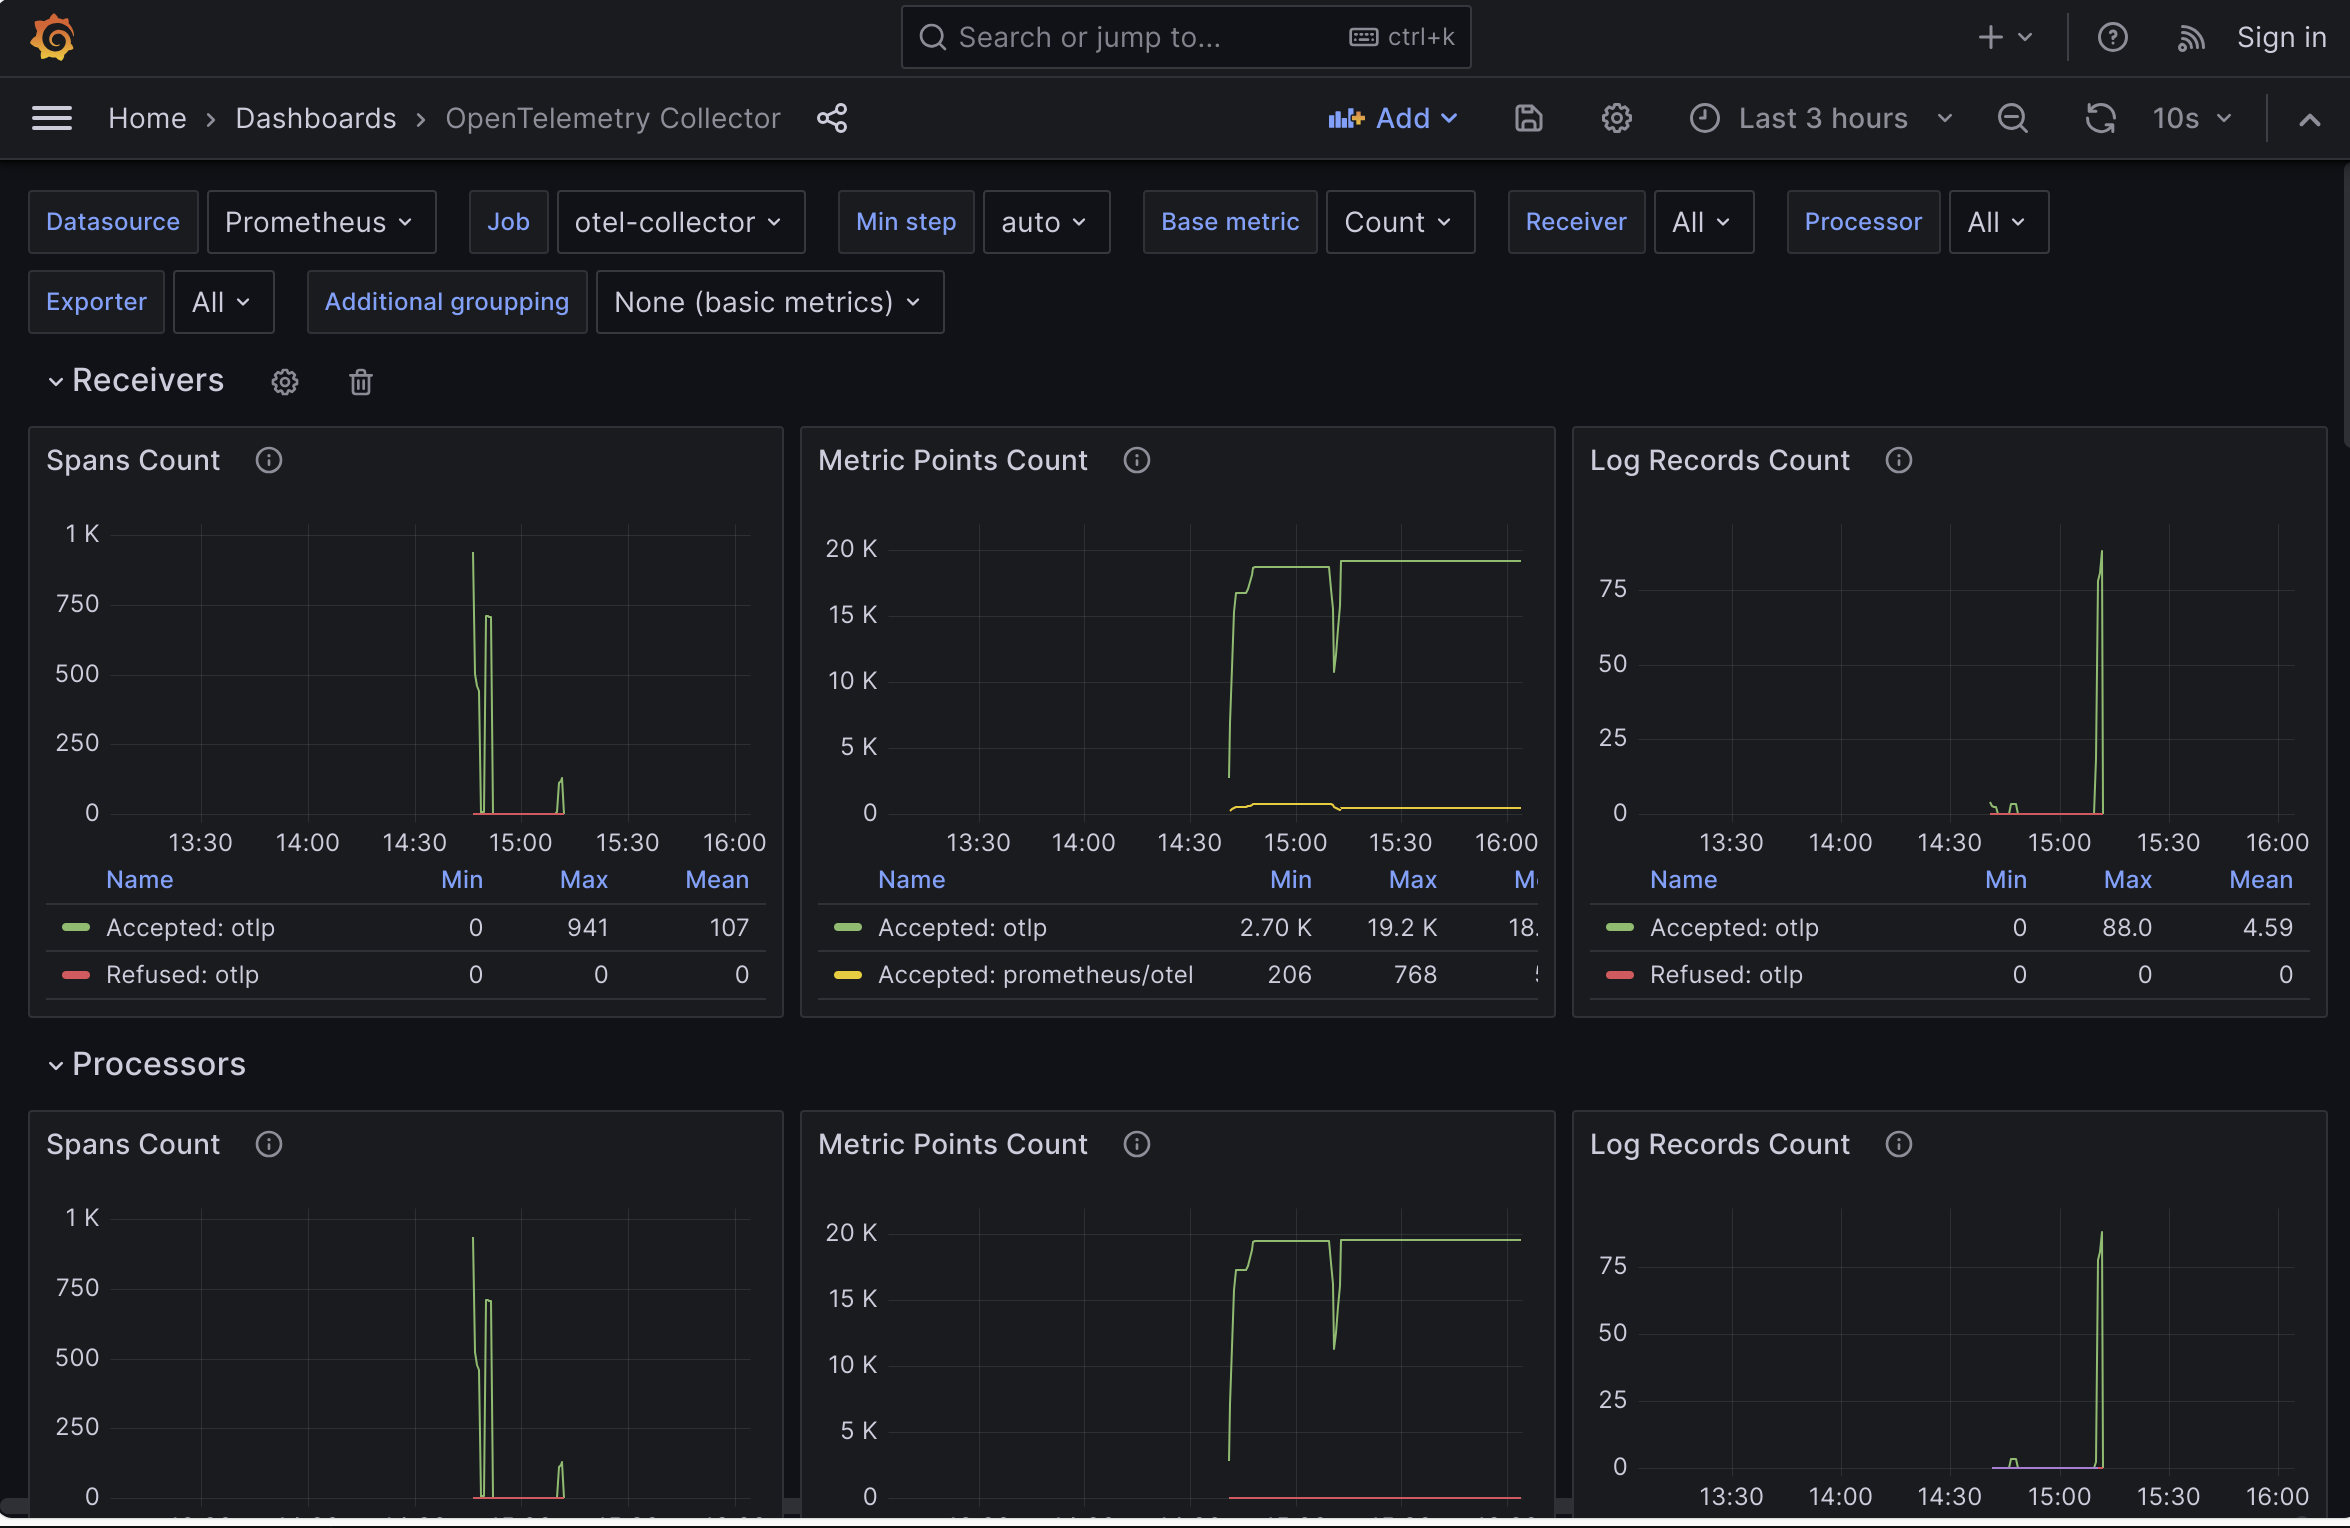Open the Receivers row settings gear

point(285,382)
